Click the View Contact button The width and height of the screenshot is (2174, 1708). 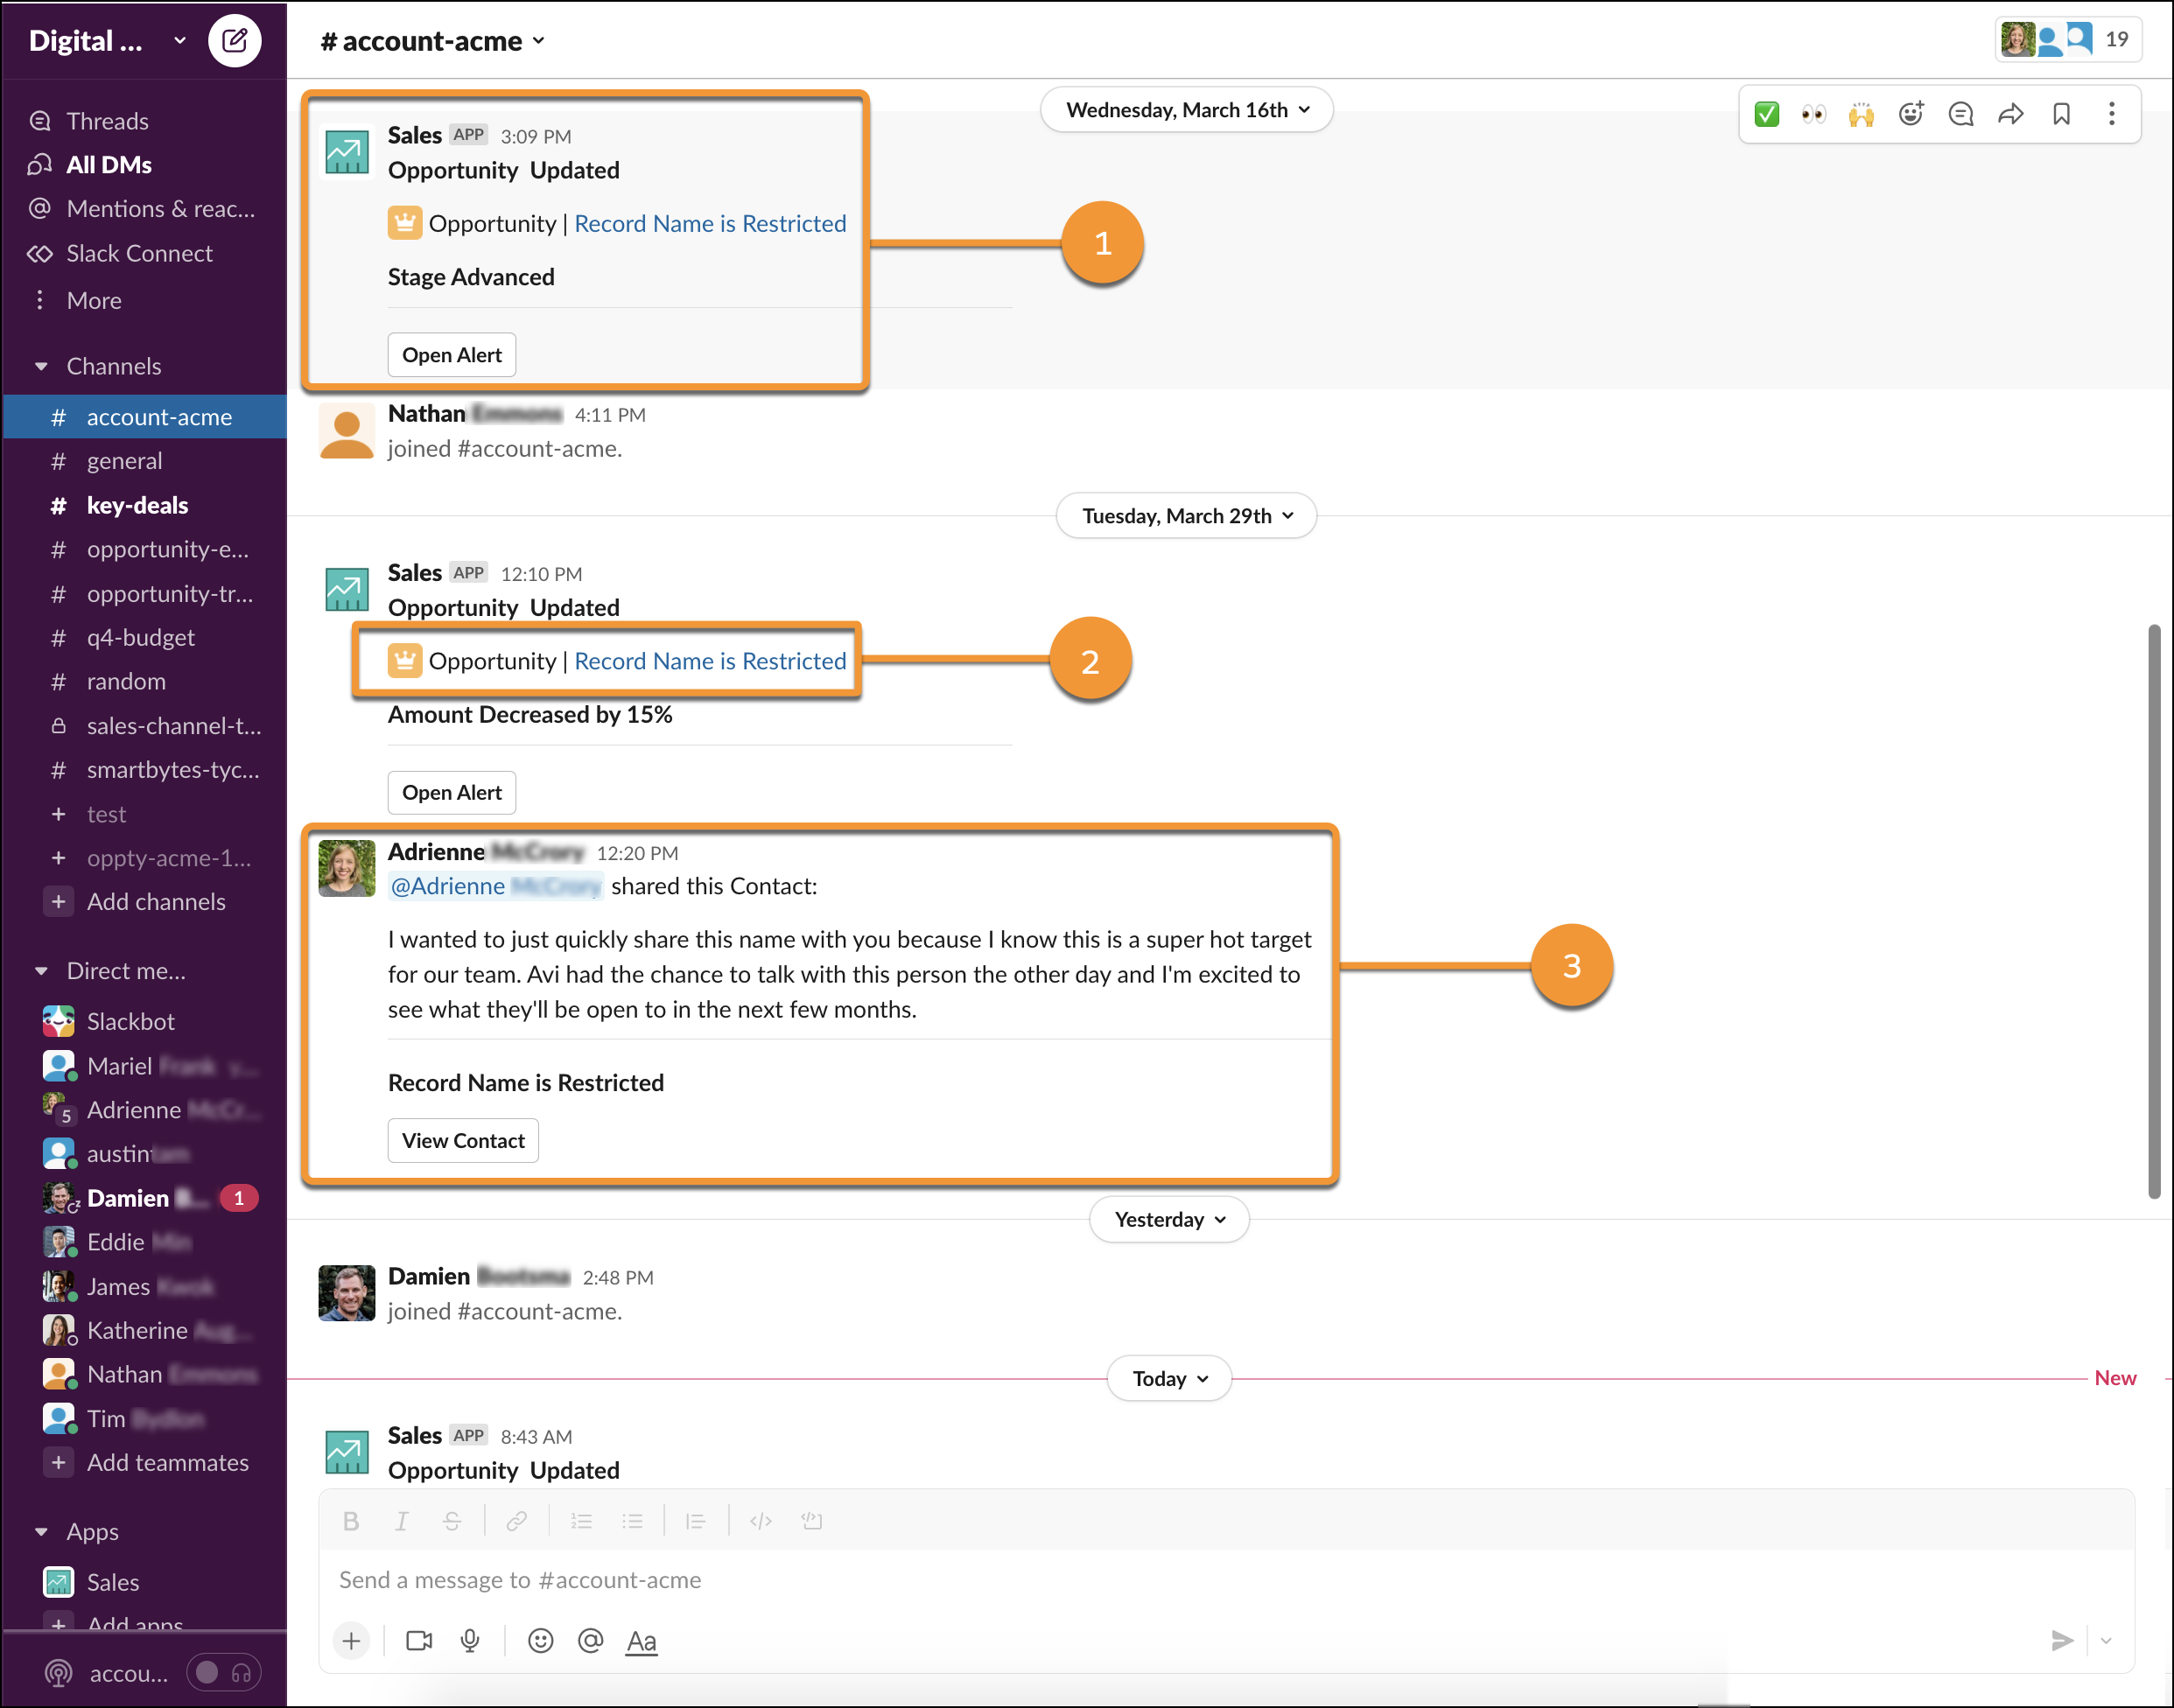[x=463, y=1141]
